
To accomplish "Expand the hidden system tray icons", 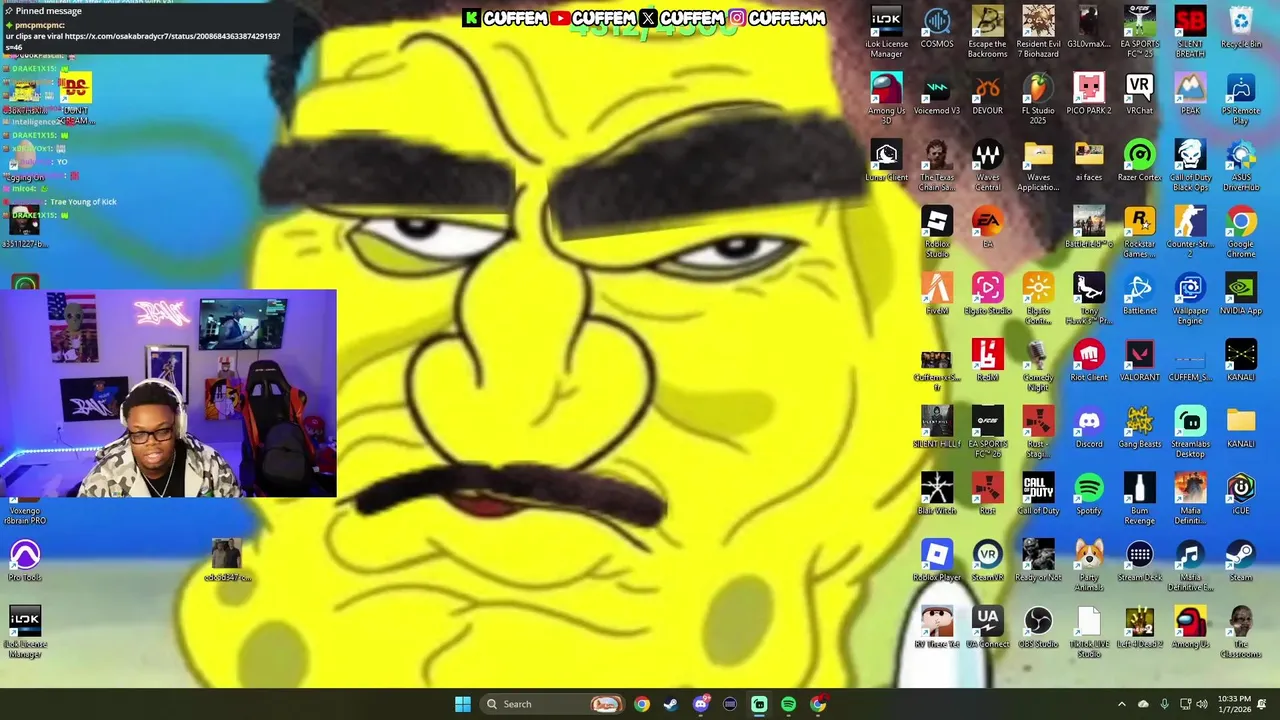I will tap(1121, 704).
